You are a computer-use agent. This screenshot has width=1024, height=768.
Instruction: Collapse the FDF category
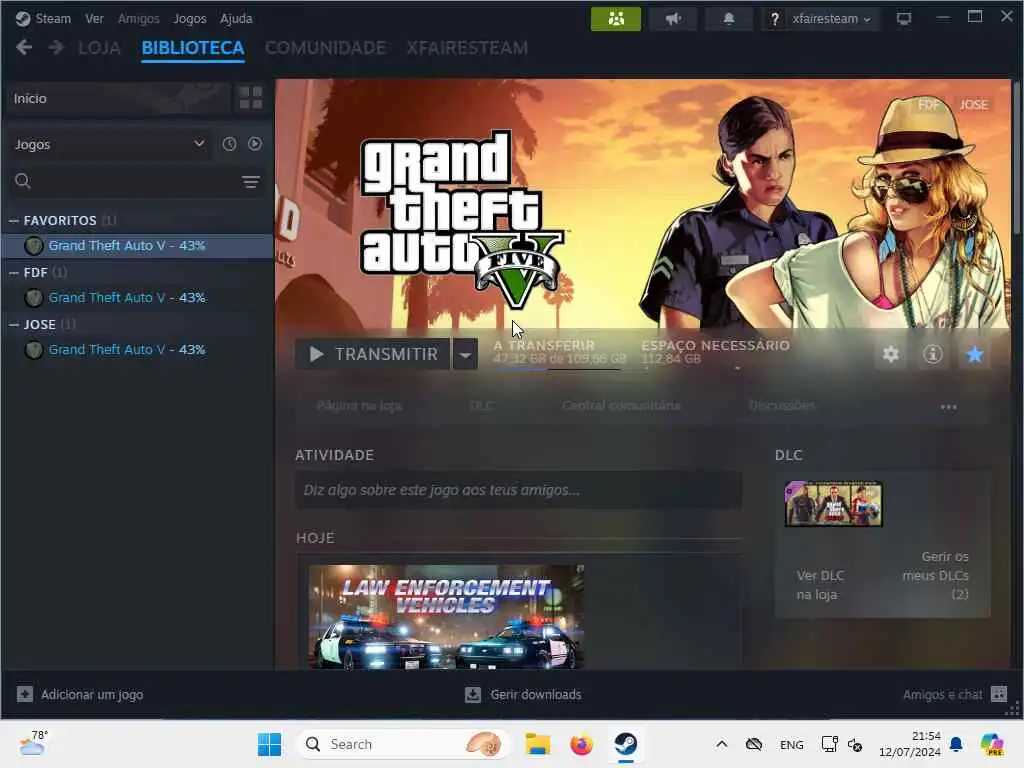14,272
